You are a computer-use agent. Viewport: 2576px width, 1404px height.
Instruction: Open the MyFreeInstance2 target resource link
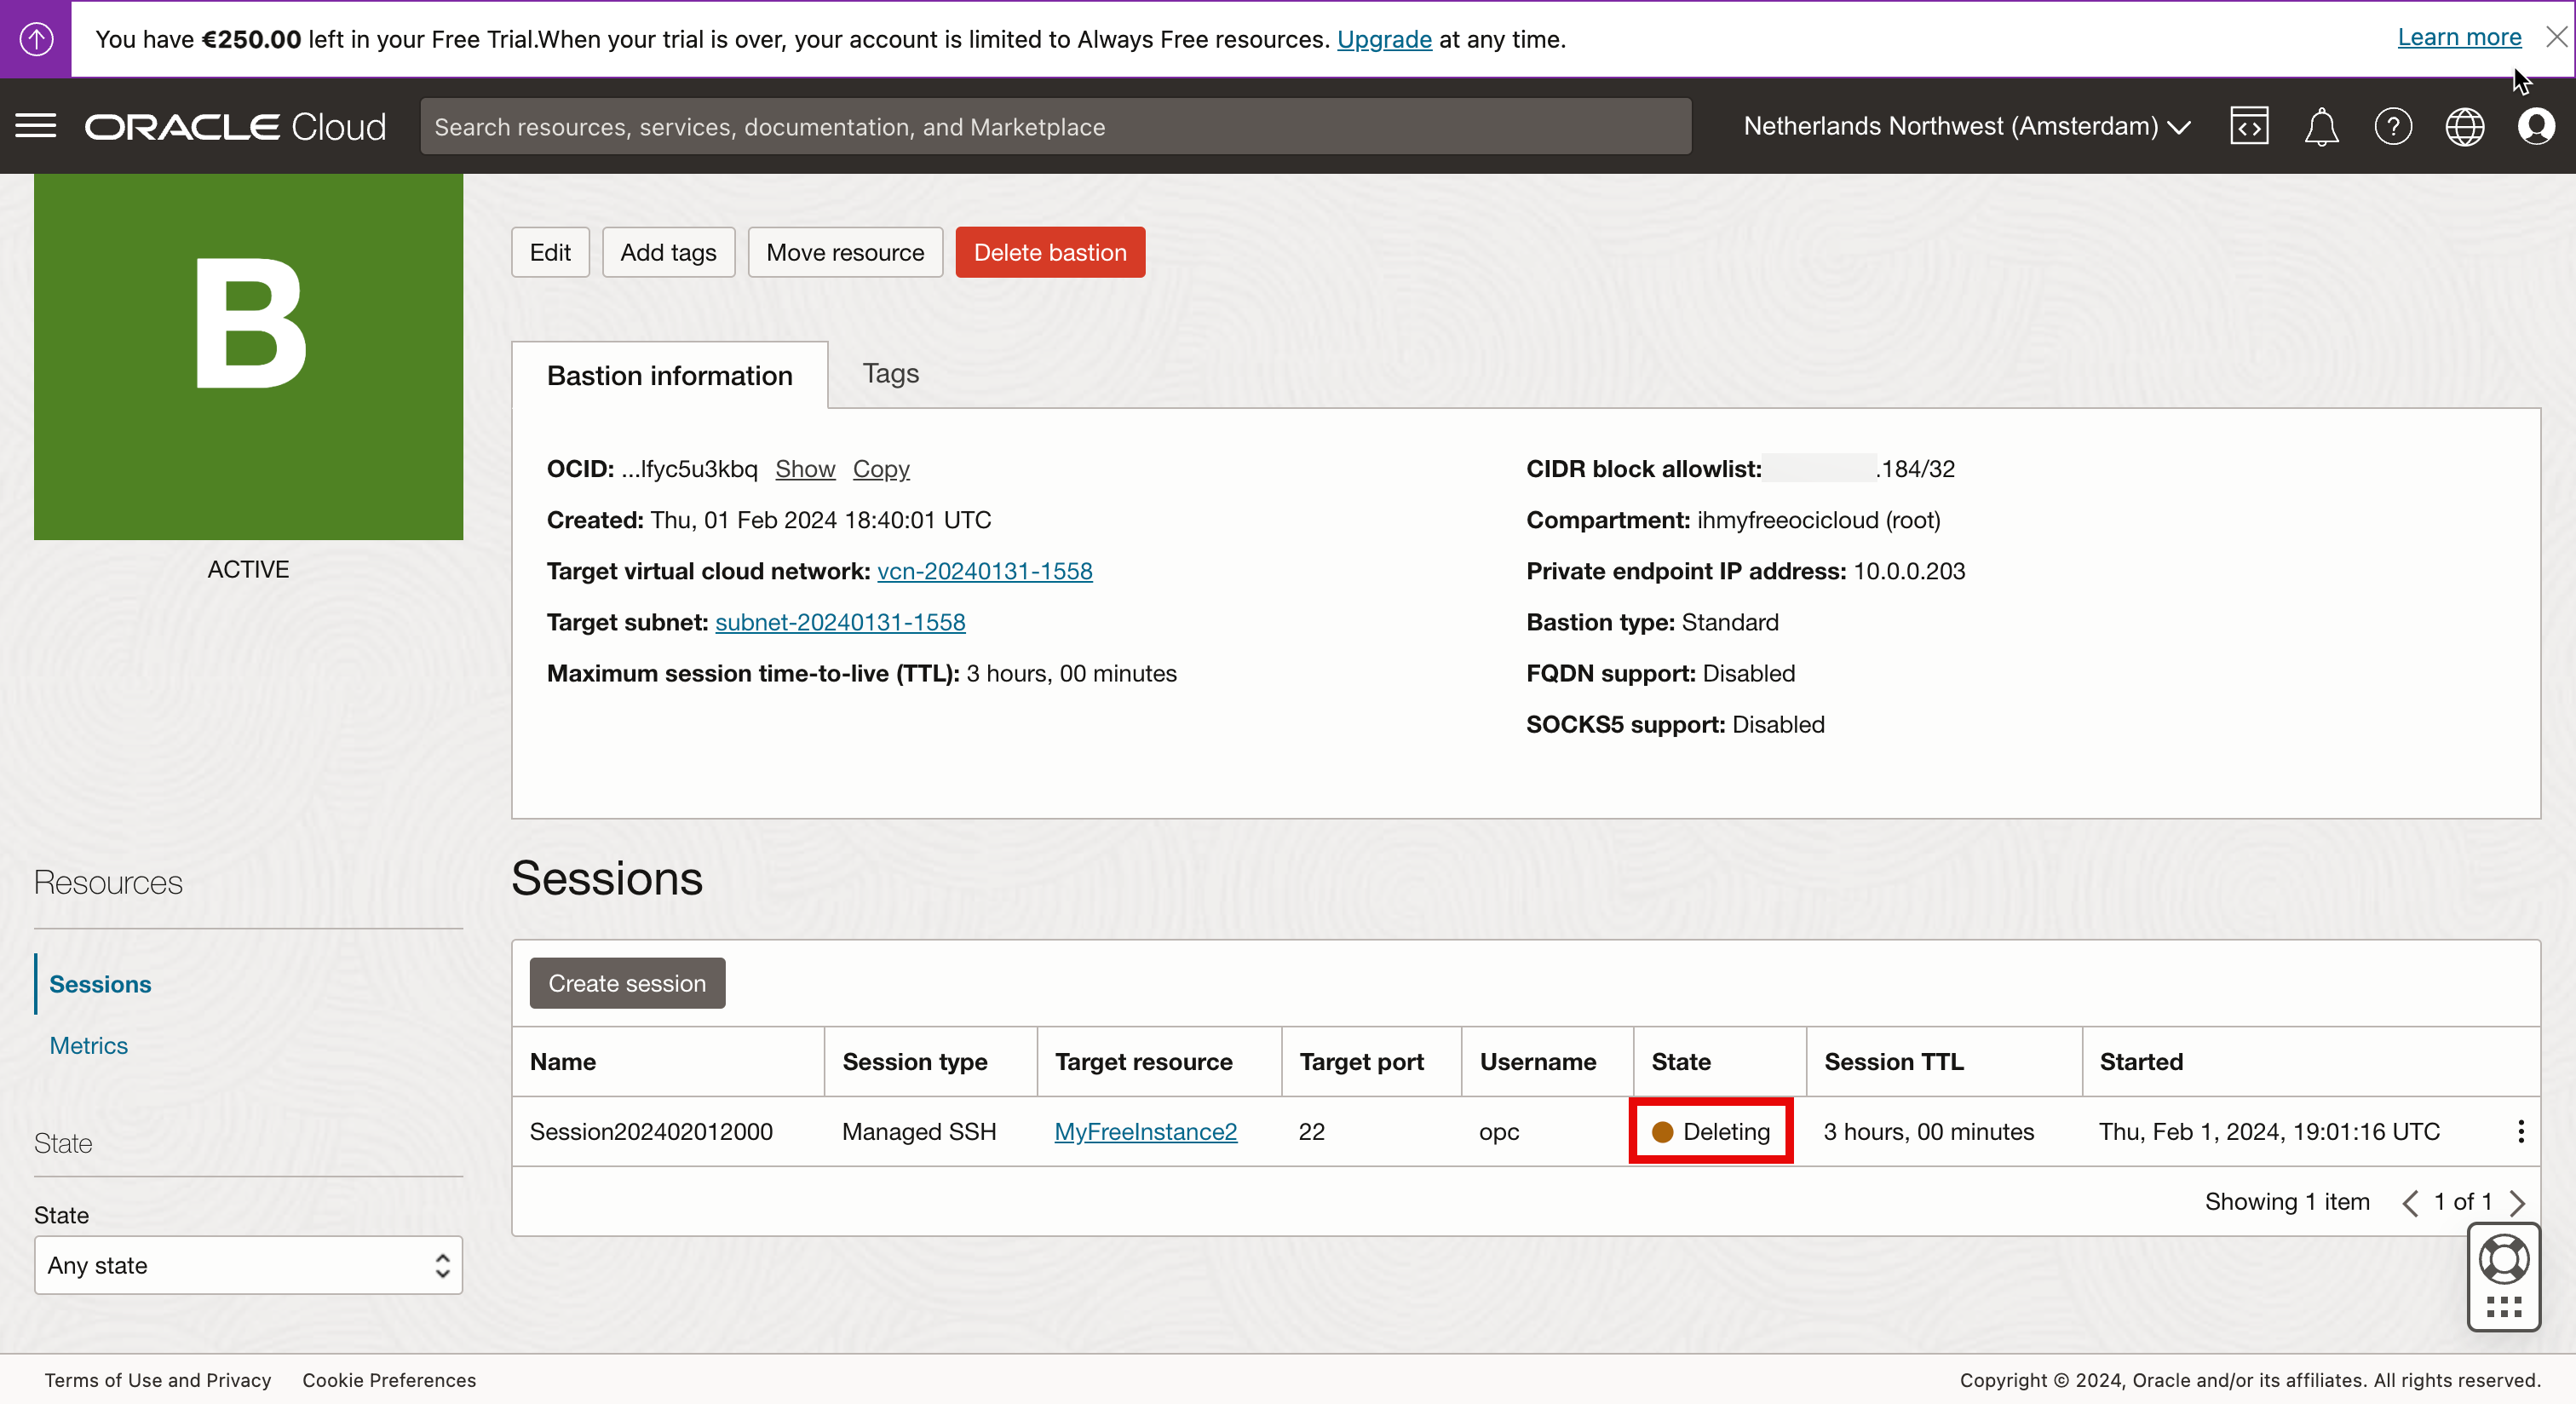click(1145, 1131)
